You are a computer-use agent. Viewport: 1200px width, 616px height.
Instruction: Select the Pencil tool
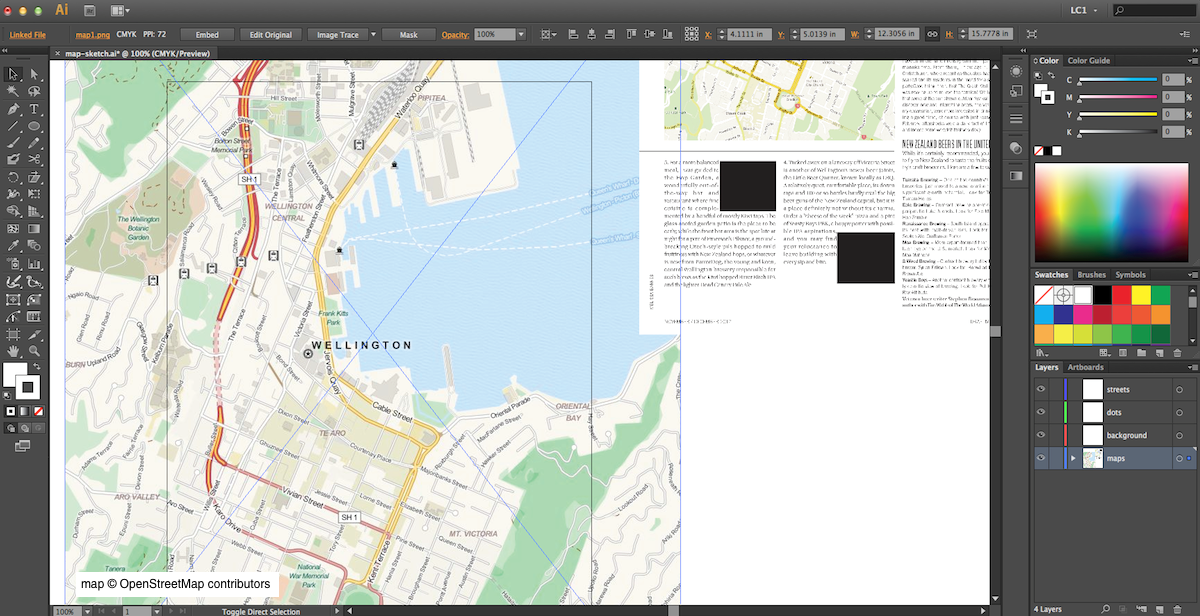pos(34,143)
